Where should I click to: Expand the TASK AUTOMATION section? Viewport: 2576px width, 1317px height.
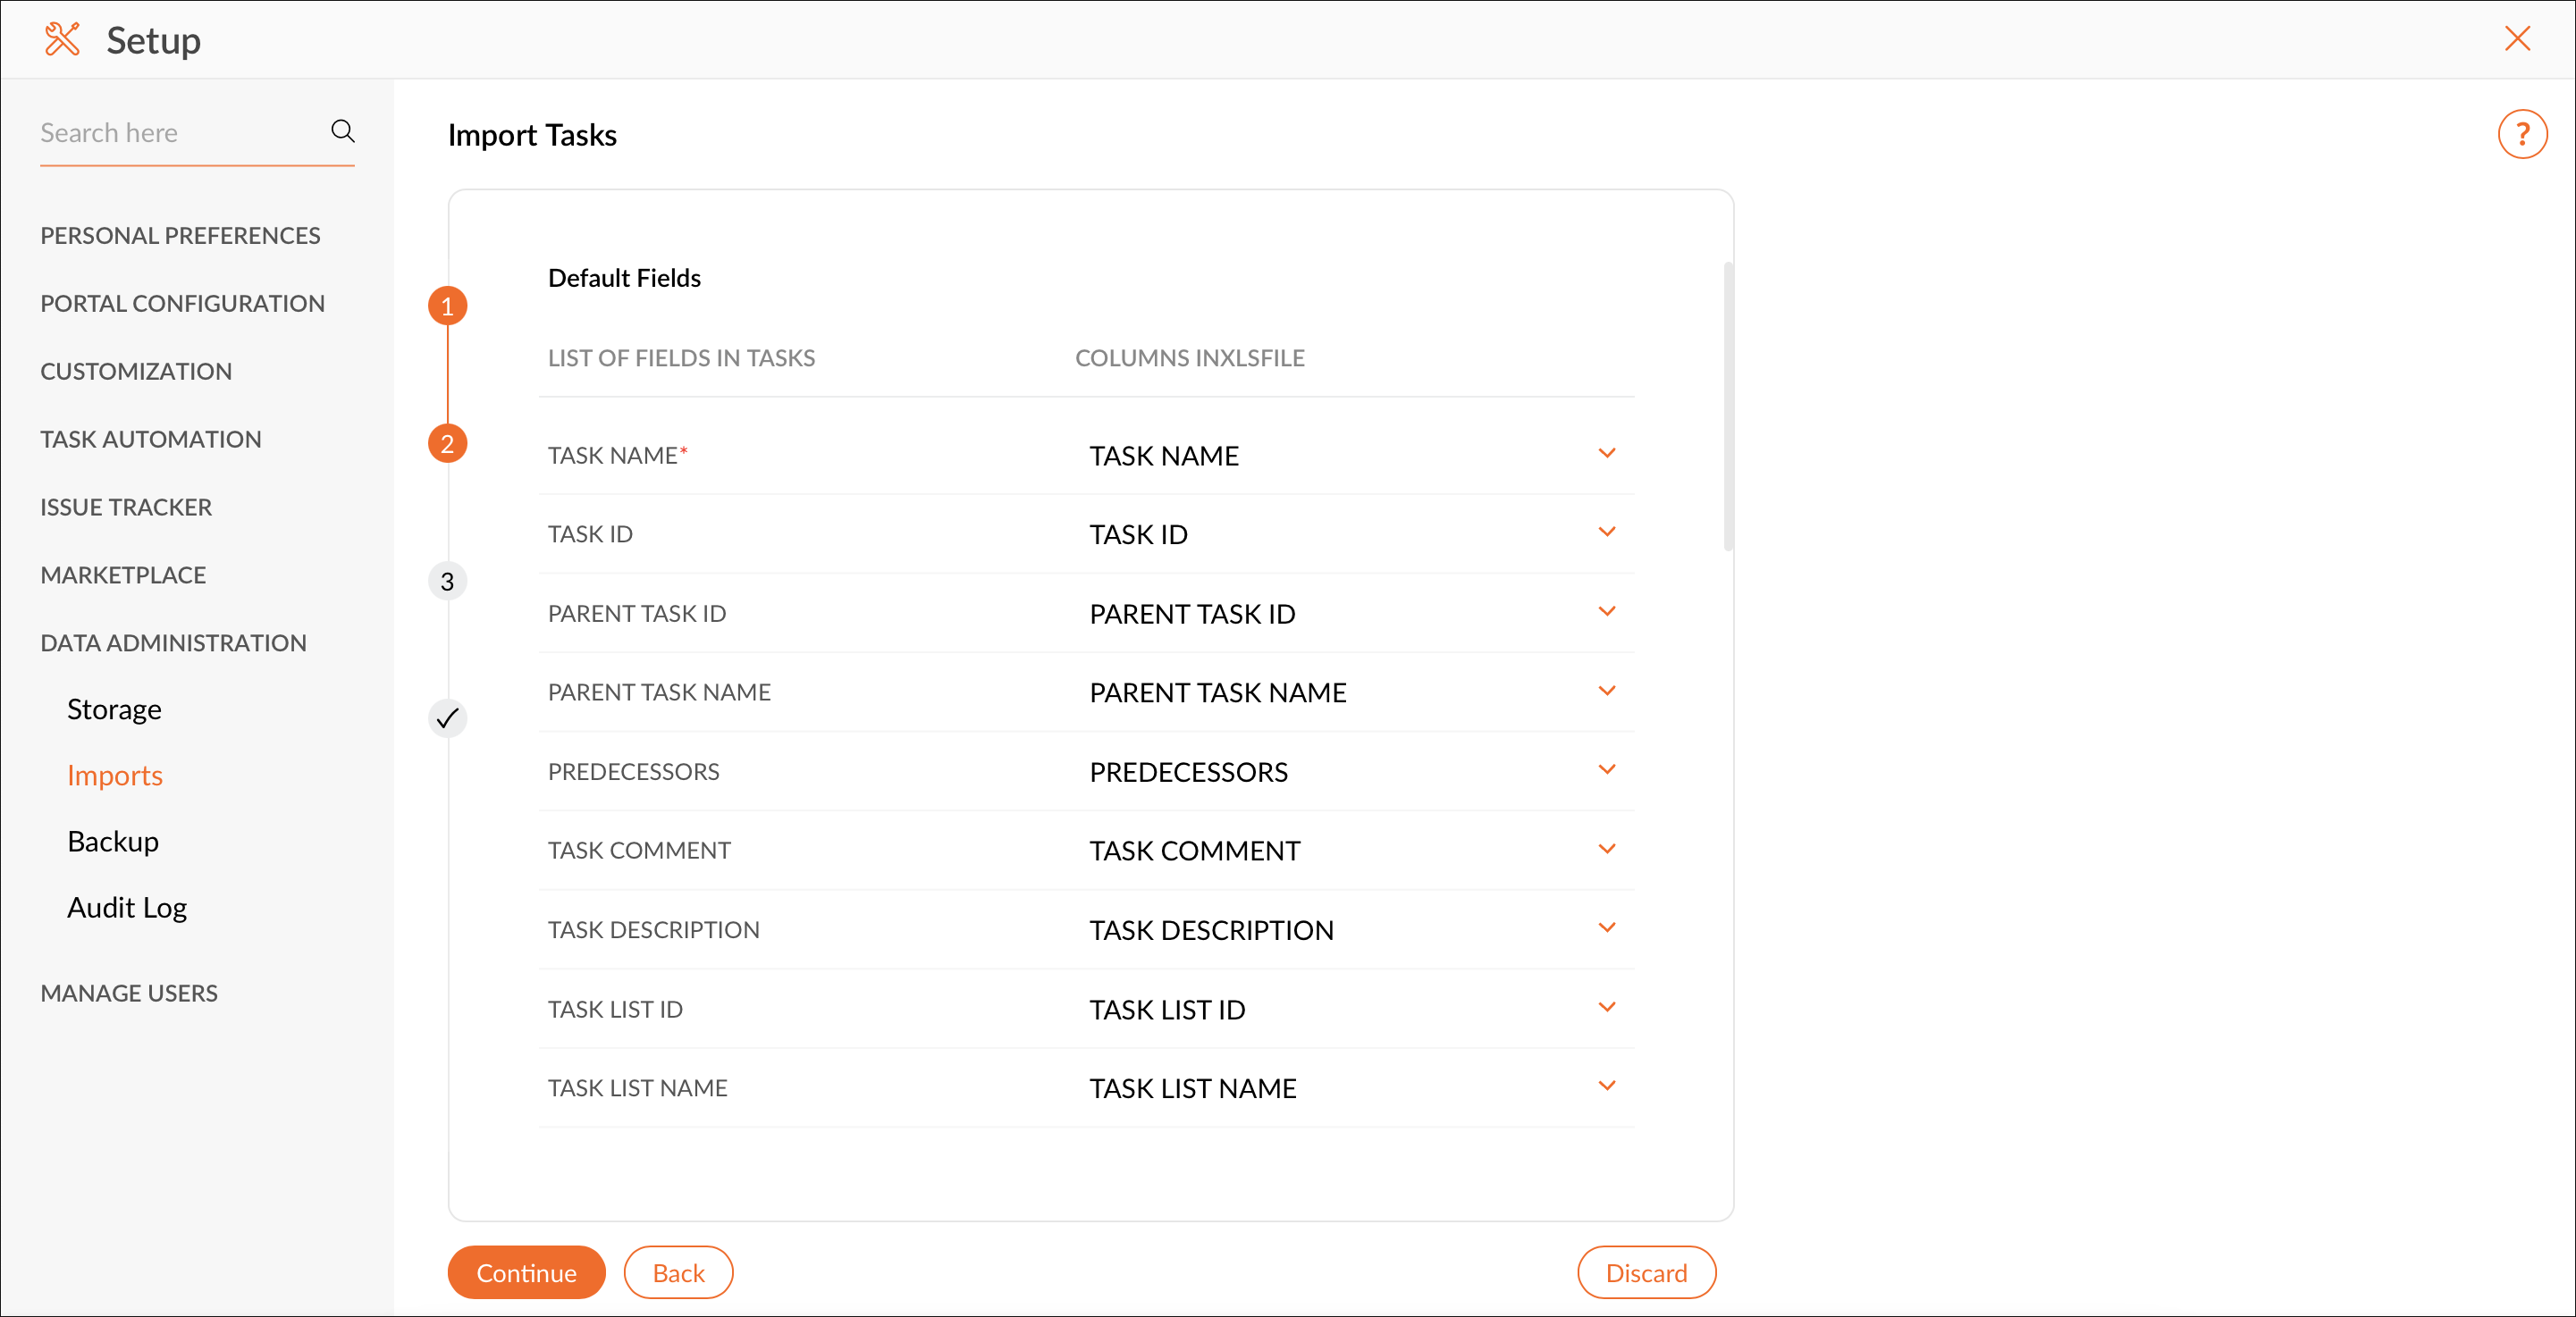pos(151,439)
